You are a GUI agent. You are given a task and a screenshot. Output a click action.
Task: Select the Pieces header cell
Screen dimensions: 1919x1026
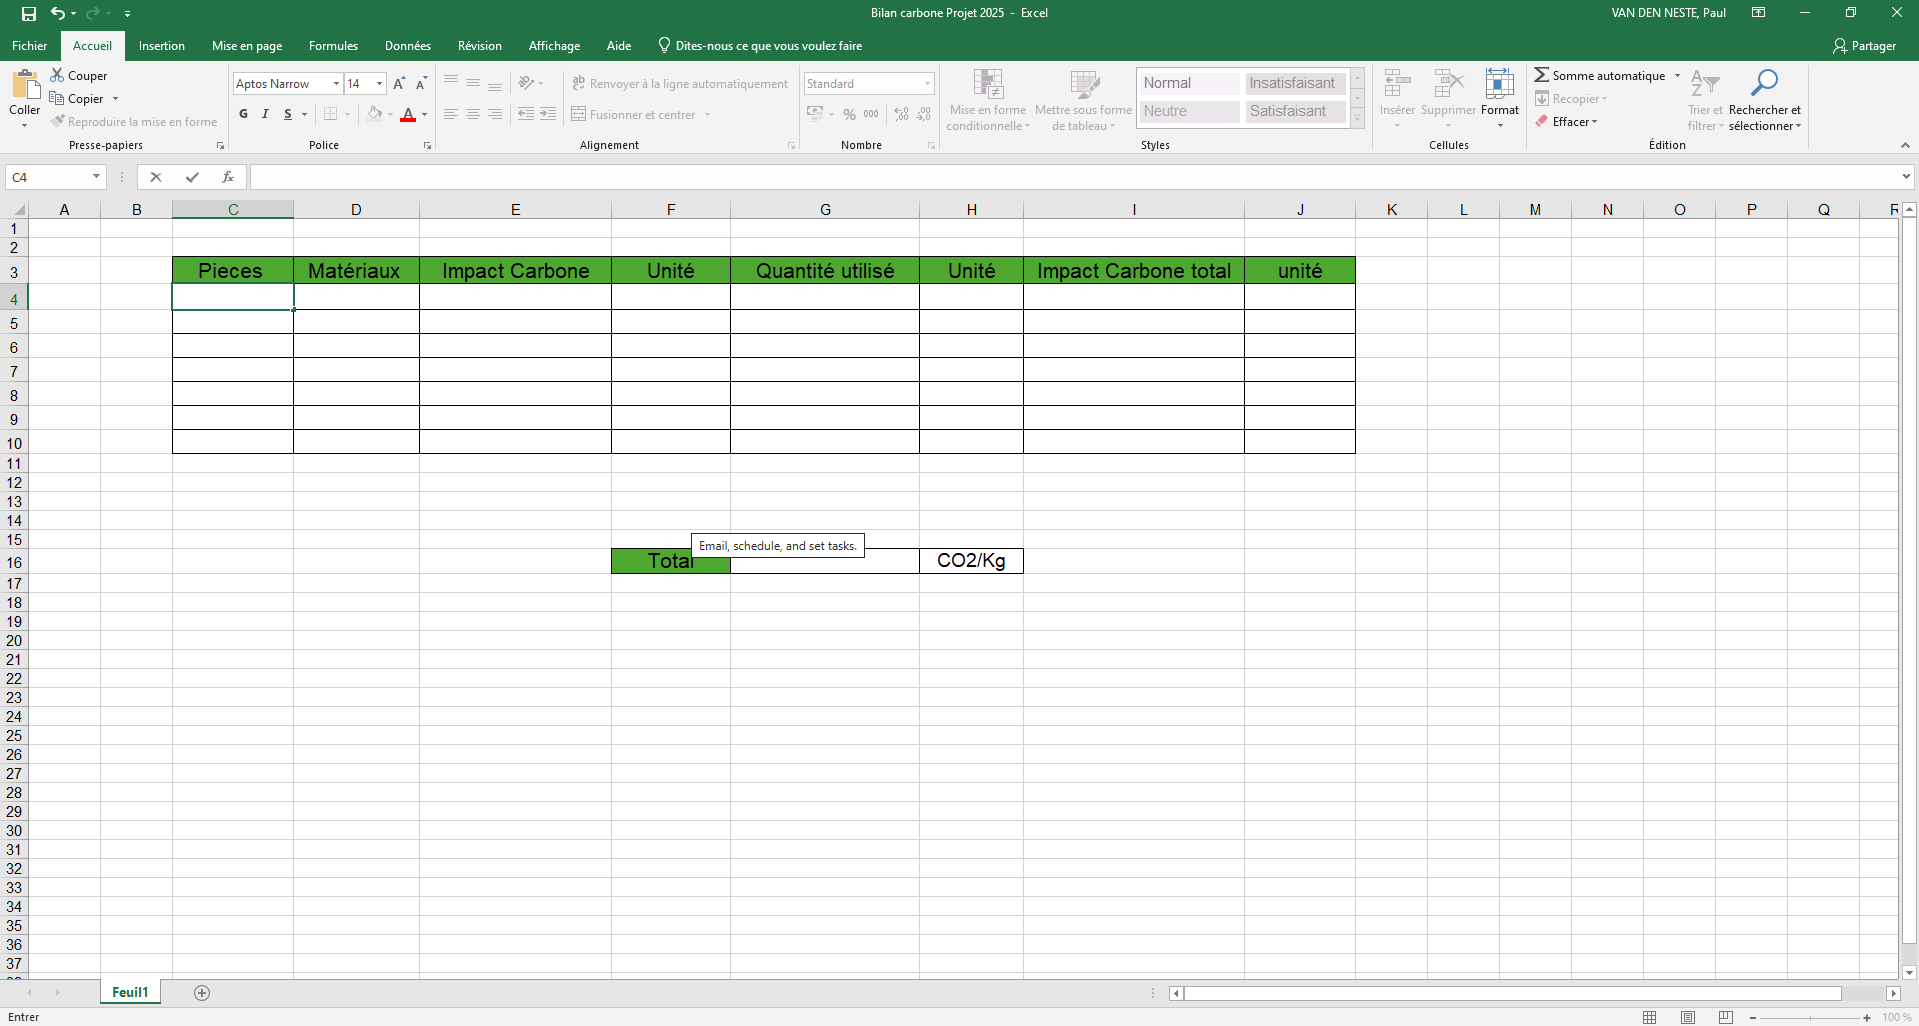click(x=232, y=271)
